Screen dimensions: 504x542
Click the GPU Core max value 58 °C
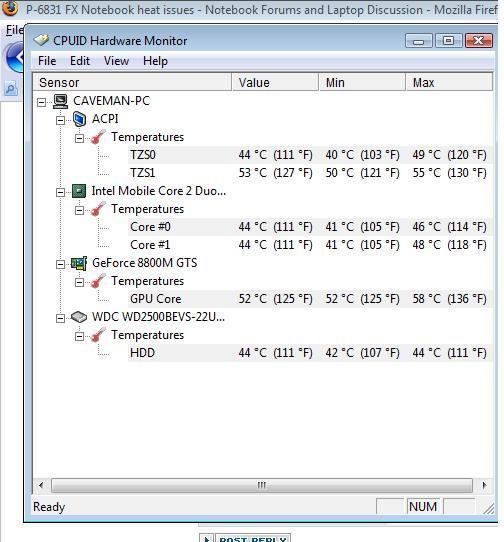tap(449, 299)
